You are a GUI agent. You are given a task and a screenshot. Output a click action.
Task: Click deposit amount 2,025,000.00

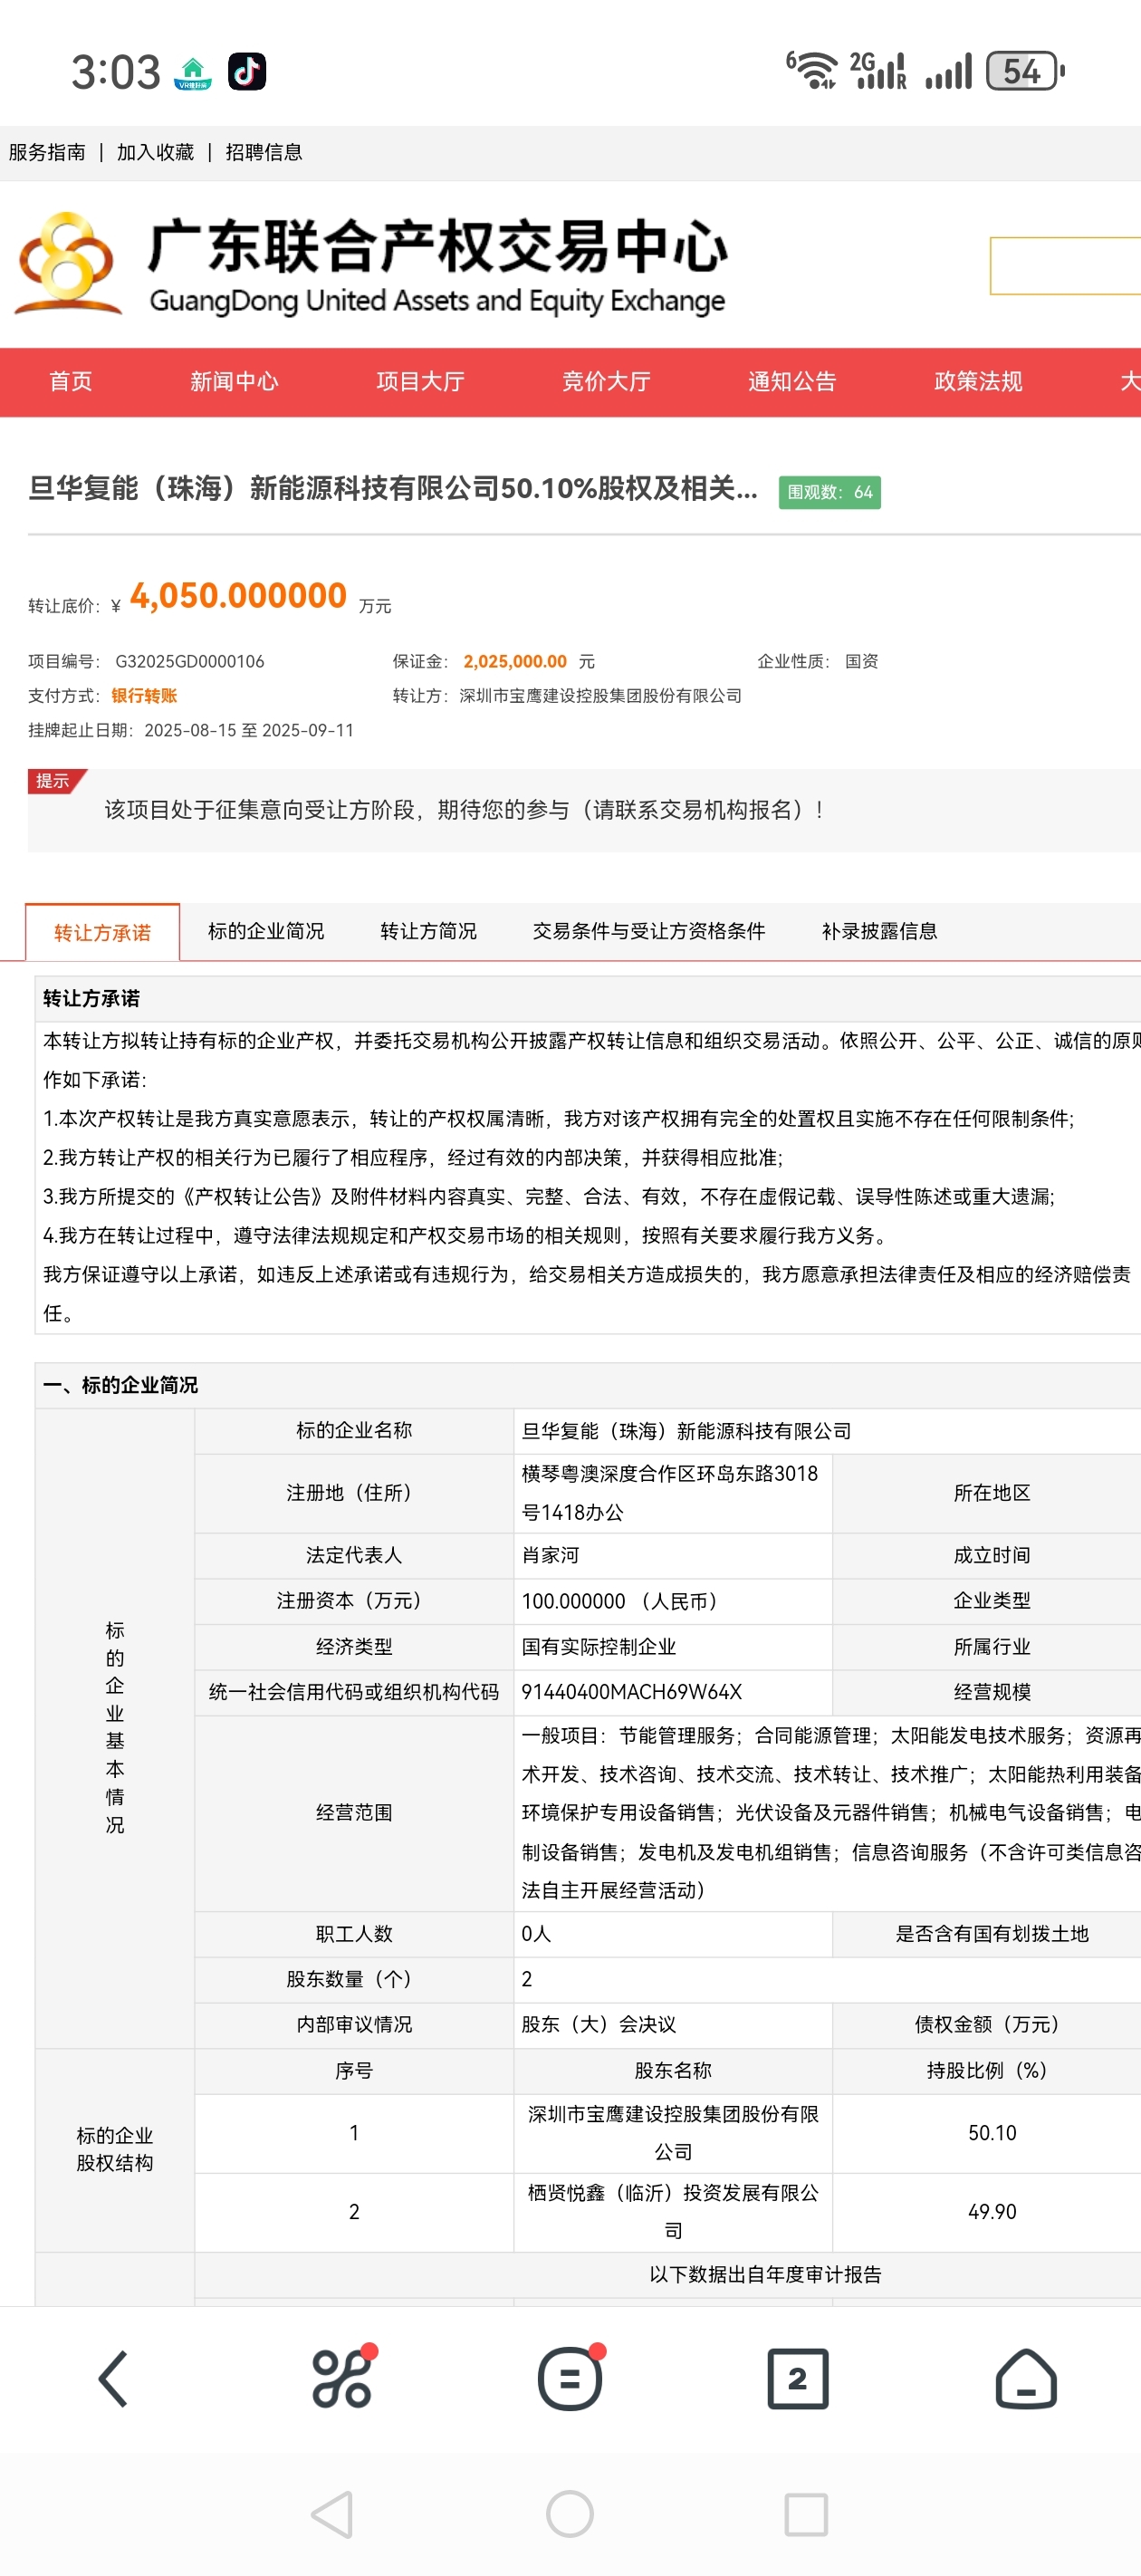point(515,661)
